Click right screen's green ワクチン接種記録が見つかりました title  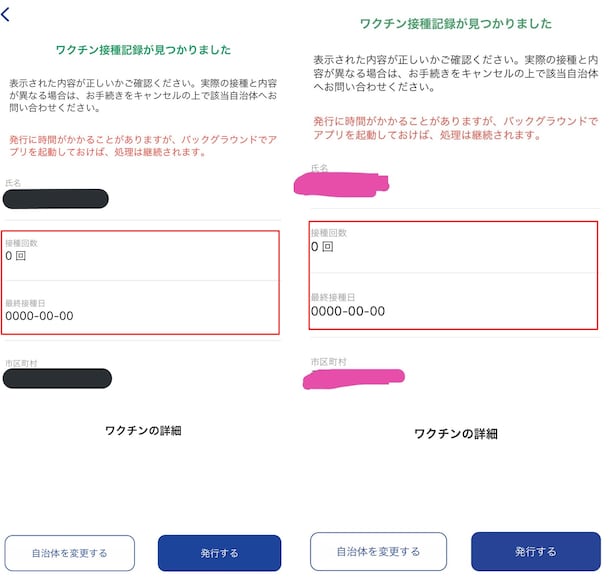point(455,22)
